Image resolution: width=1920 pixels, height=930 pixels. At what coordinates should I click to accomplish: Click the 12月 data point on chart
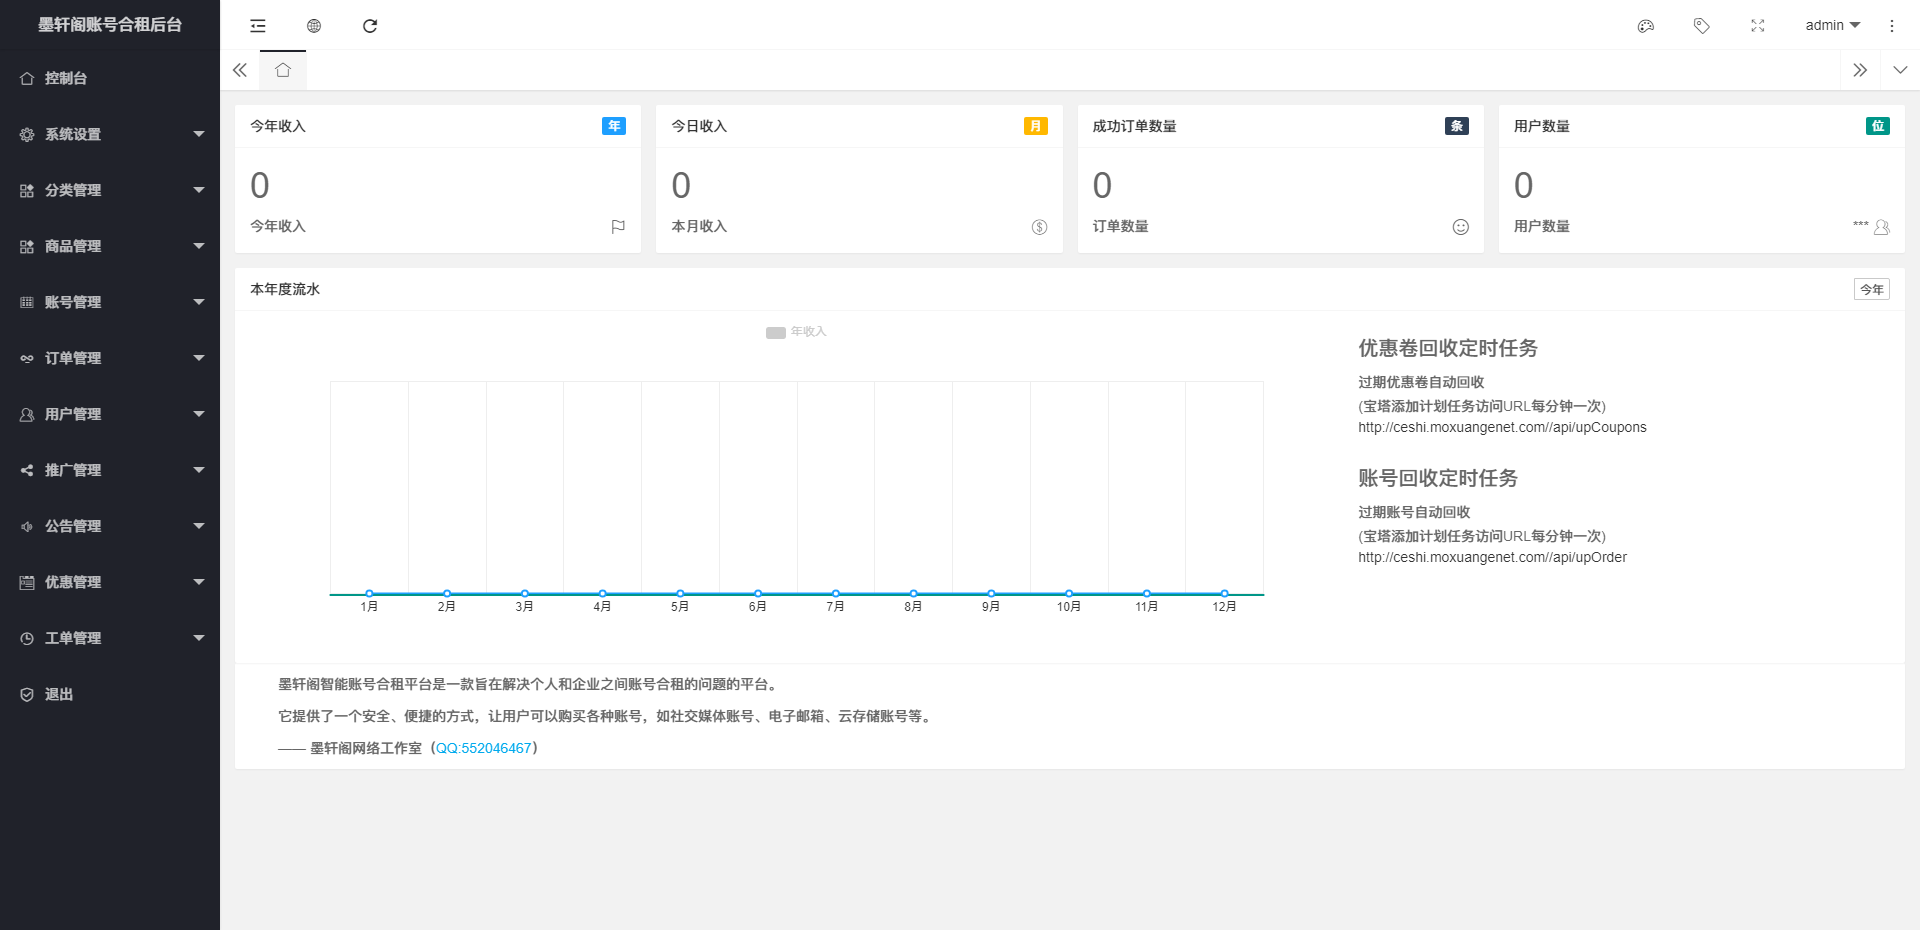click(x=1224, y=594)
